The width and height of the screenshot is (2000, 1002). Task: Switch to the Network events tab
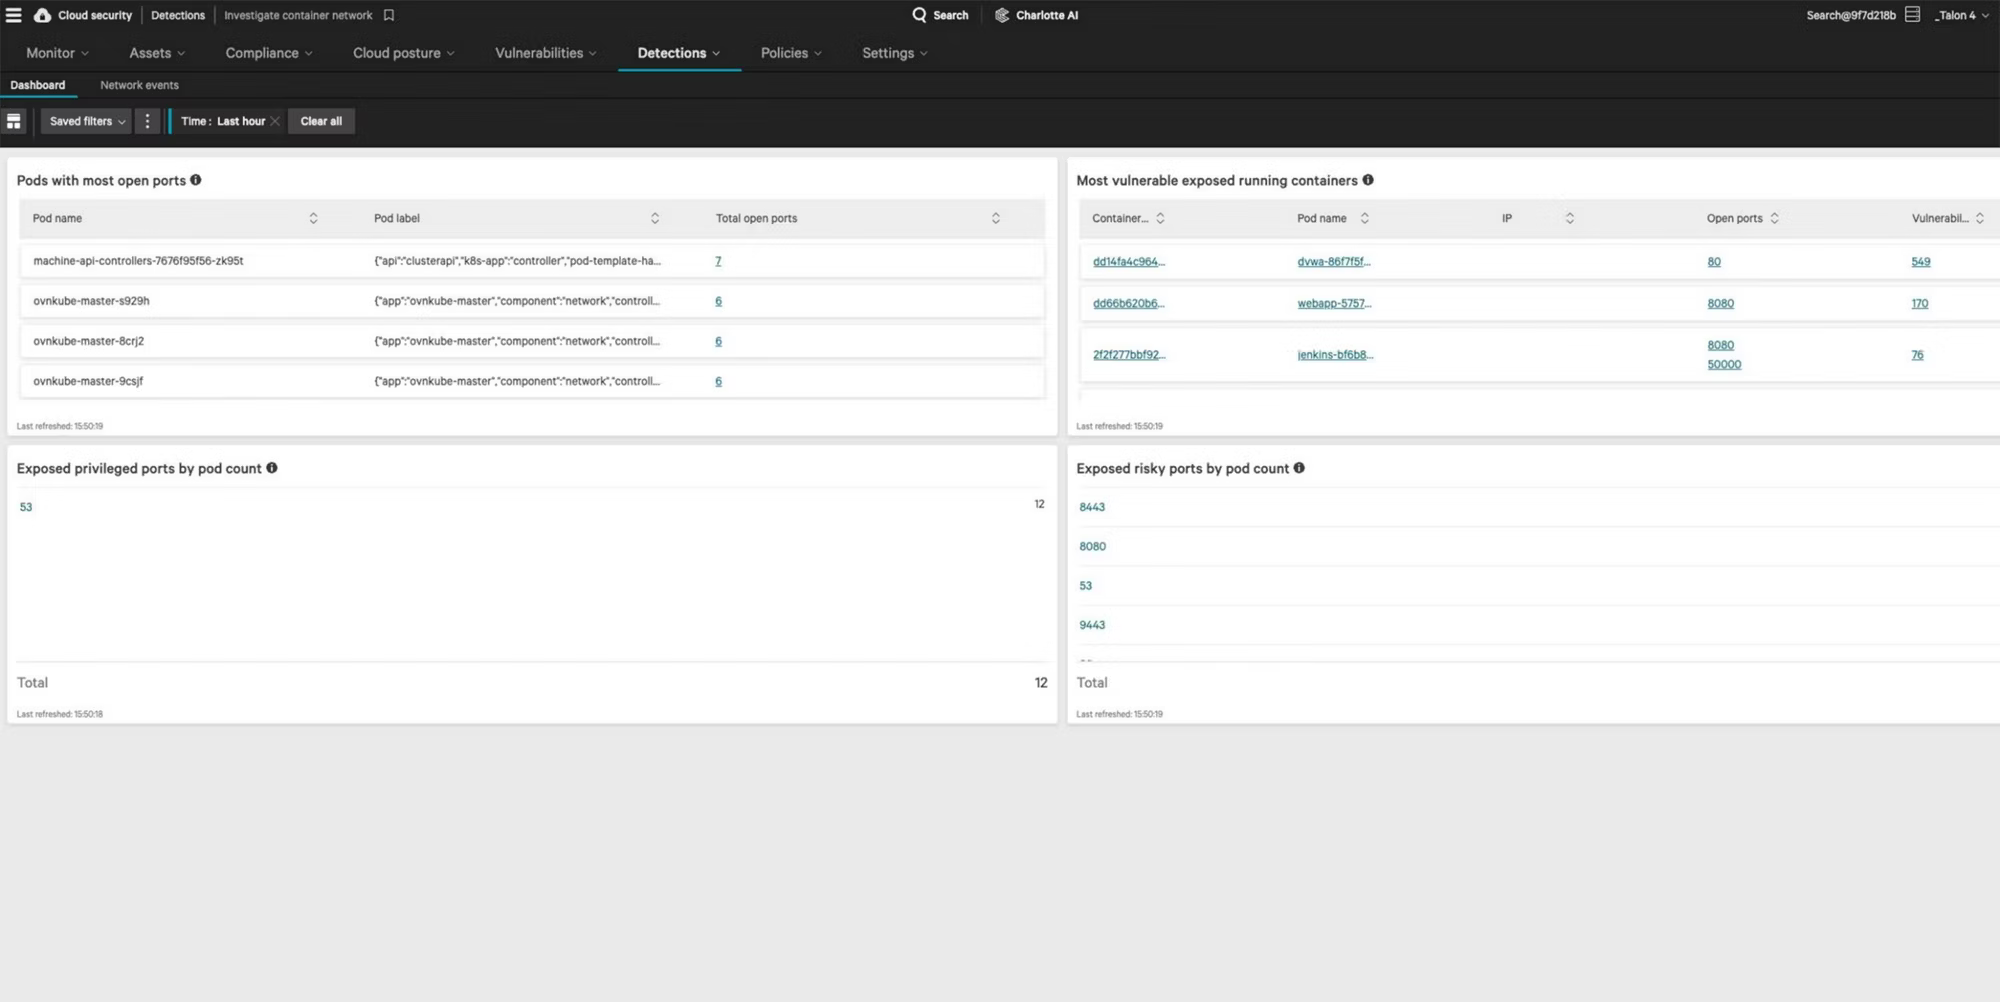pyautogui.click(x=139, y=85)
